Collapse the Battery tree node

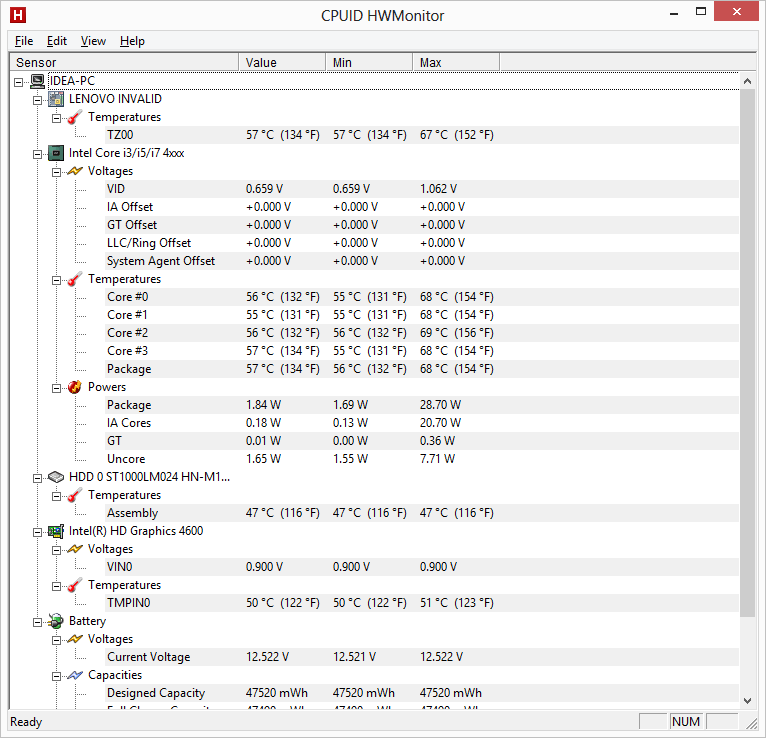[x=38, y=621]
